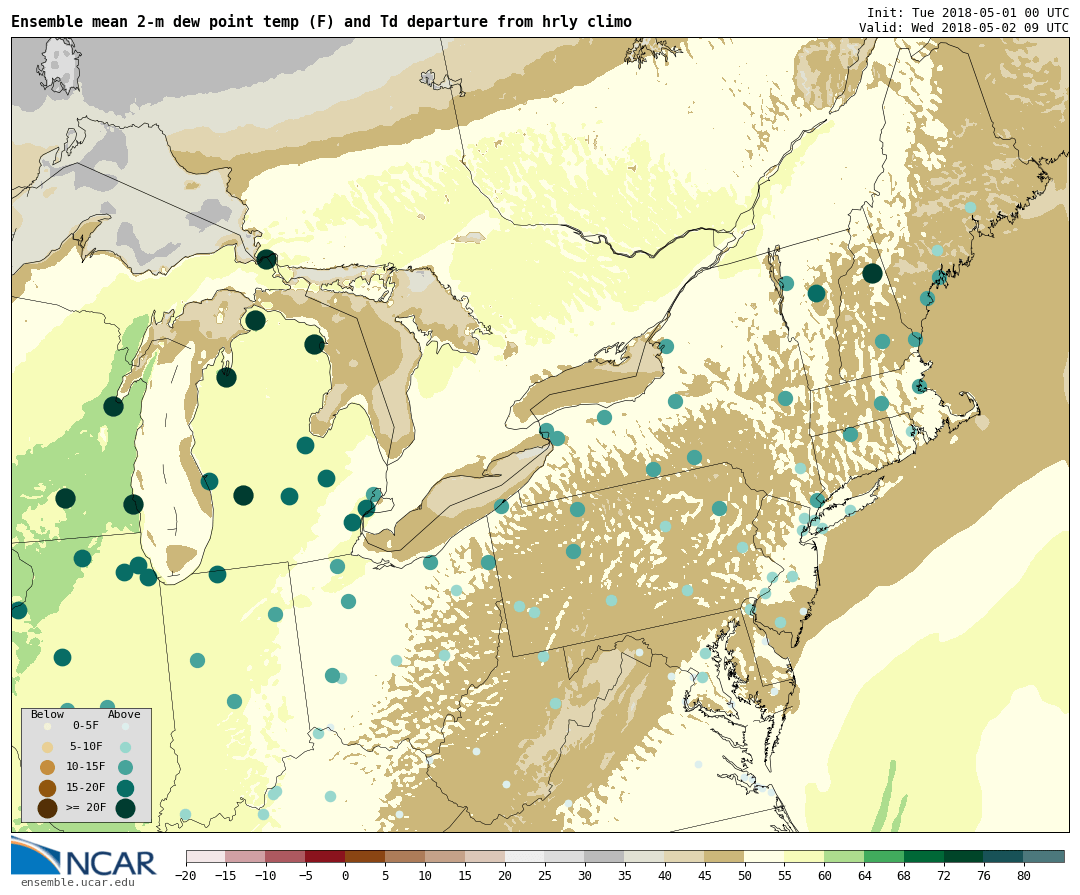
Task: Click the map title about ensemble mean dew point
Action: 321,22
